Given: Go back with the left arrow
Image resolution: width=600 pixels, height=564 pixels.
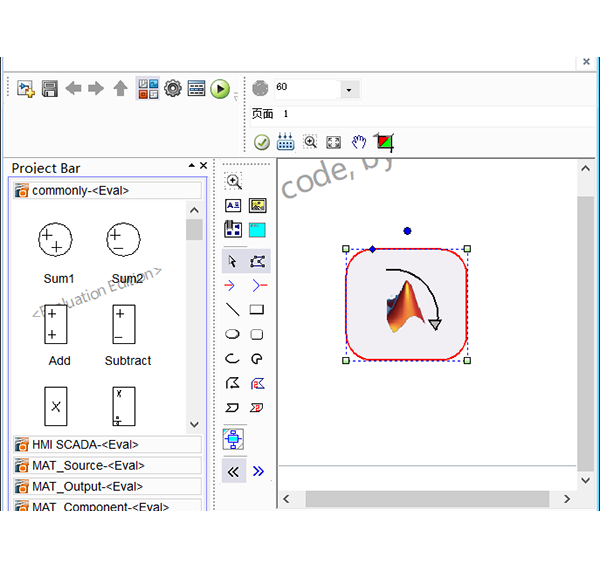Looking at the screenshot, I should (x=73, y=88).
